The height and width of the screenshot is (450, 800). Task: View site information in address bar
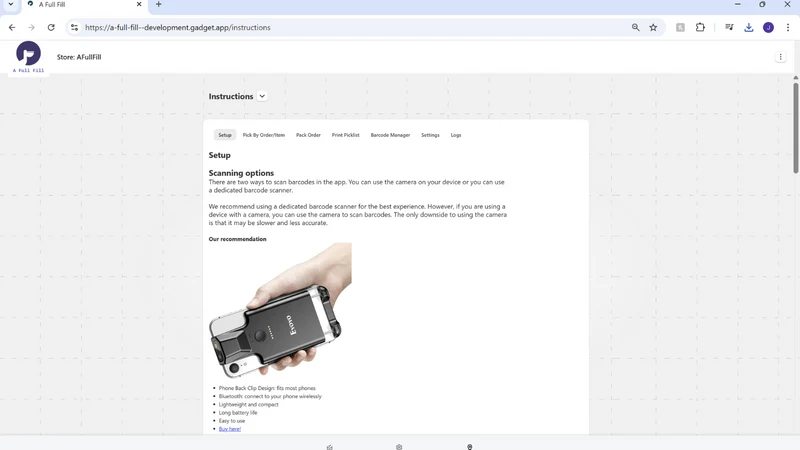[74, 28]
